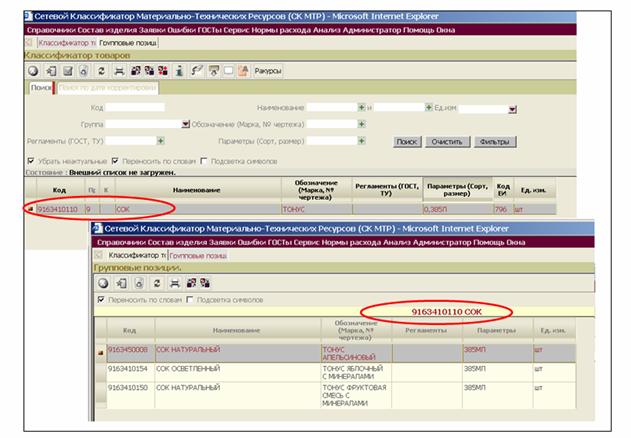The height and width of the screenshot is (438, 631).
Task: Open Справочники menu in the upper window
Action: (x=51, y=30)
